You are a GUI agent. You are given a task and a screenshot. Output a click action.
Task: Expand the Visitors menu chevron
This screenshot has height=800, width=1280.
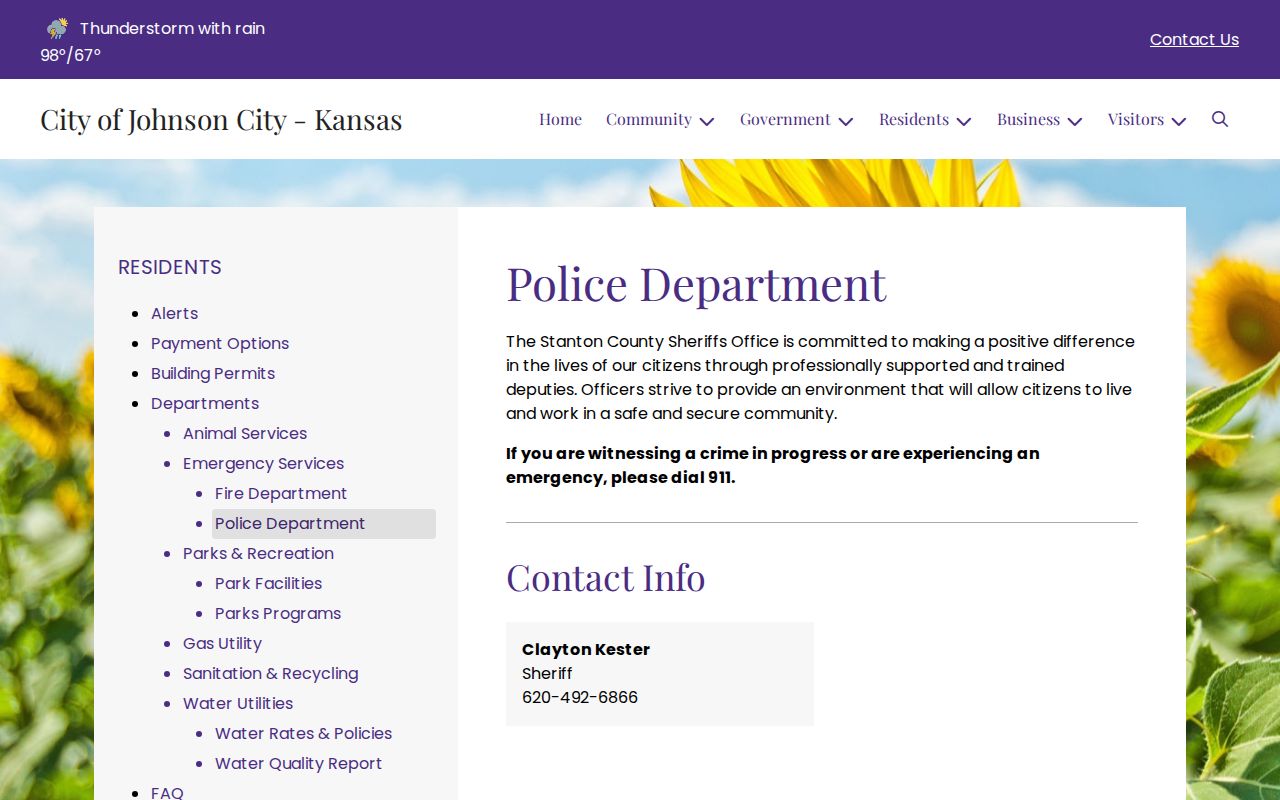pyautogui.click(x=1179, y=121)
